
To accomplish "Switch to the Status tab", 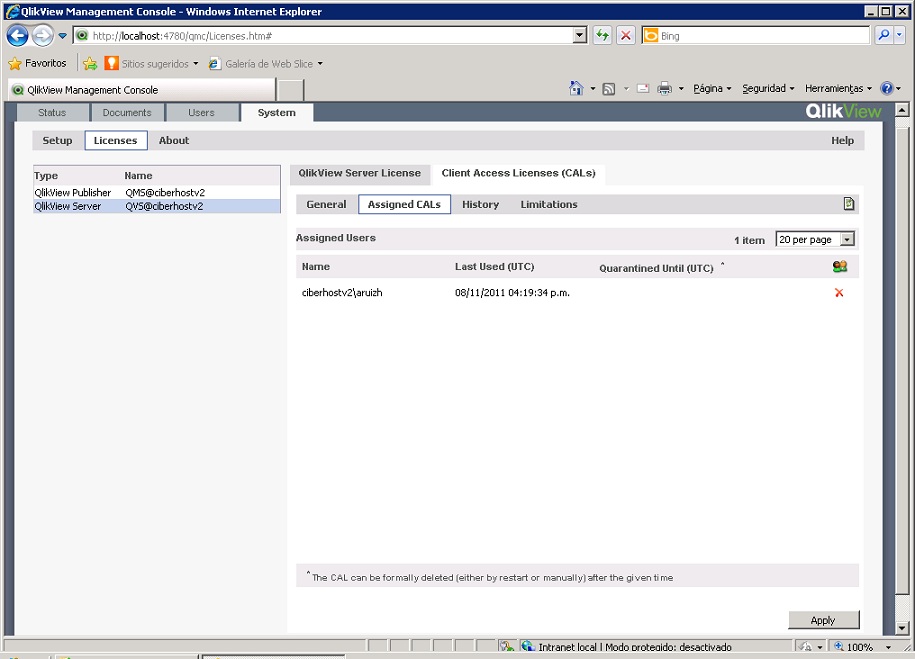I will click(52, 113).
